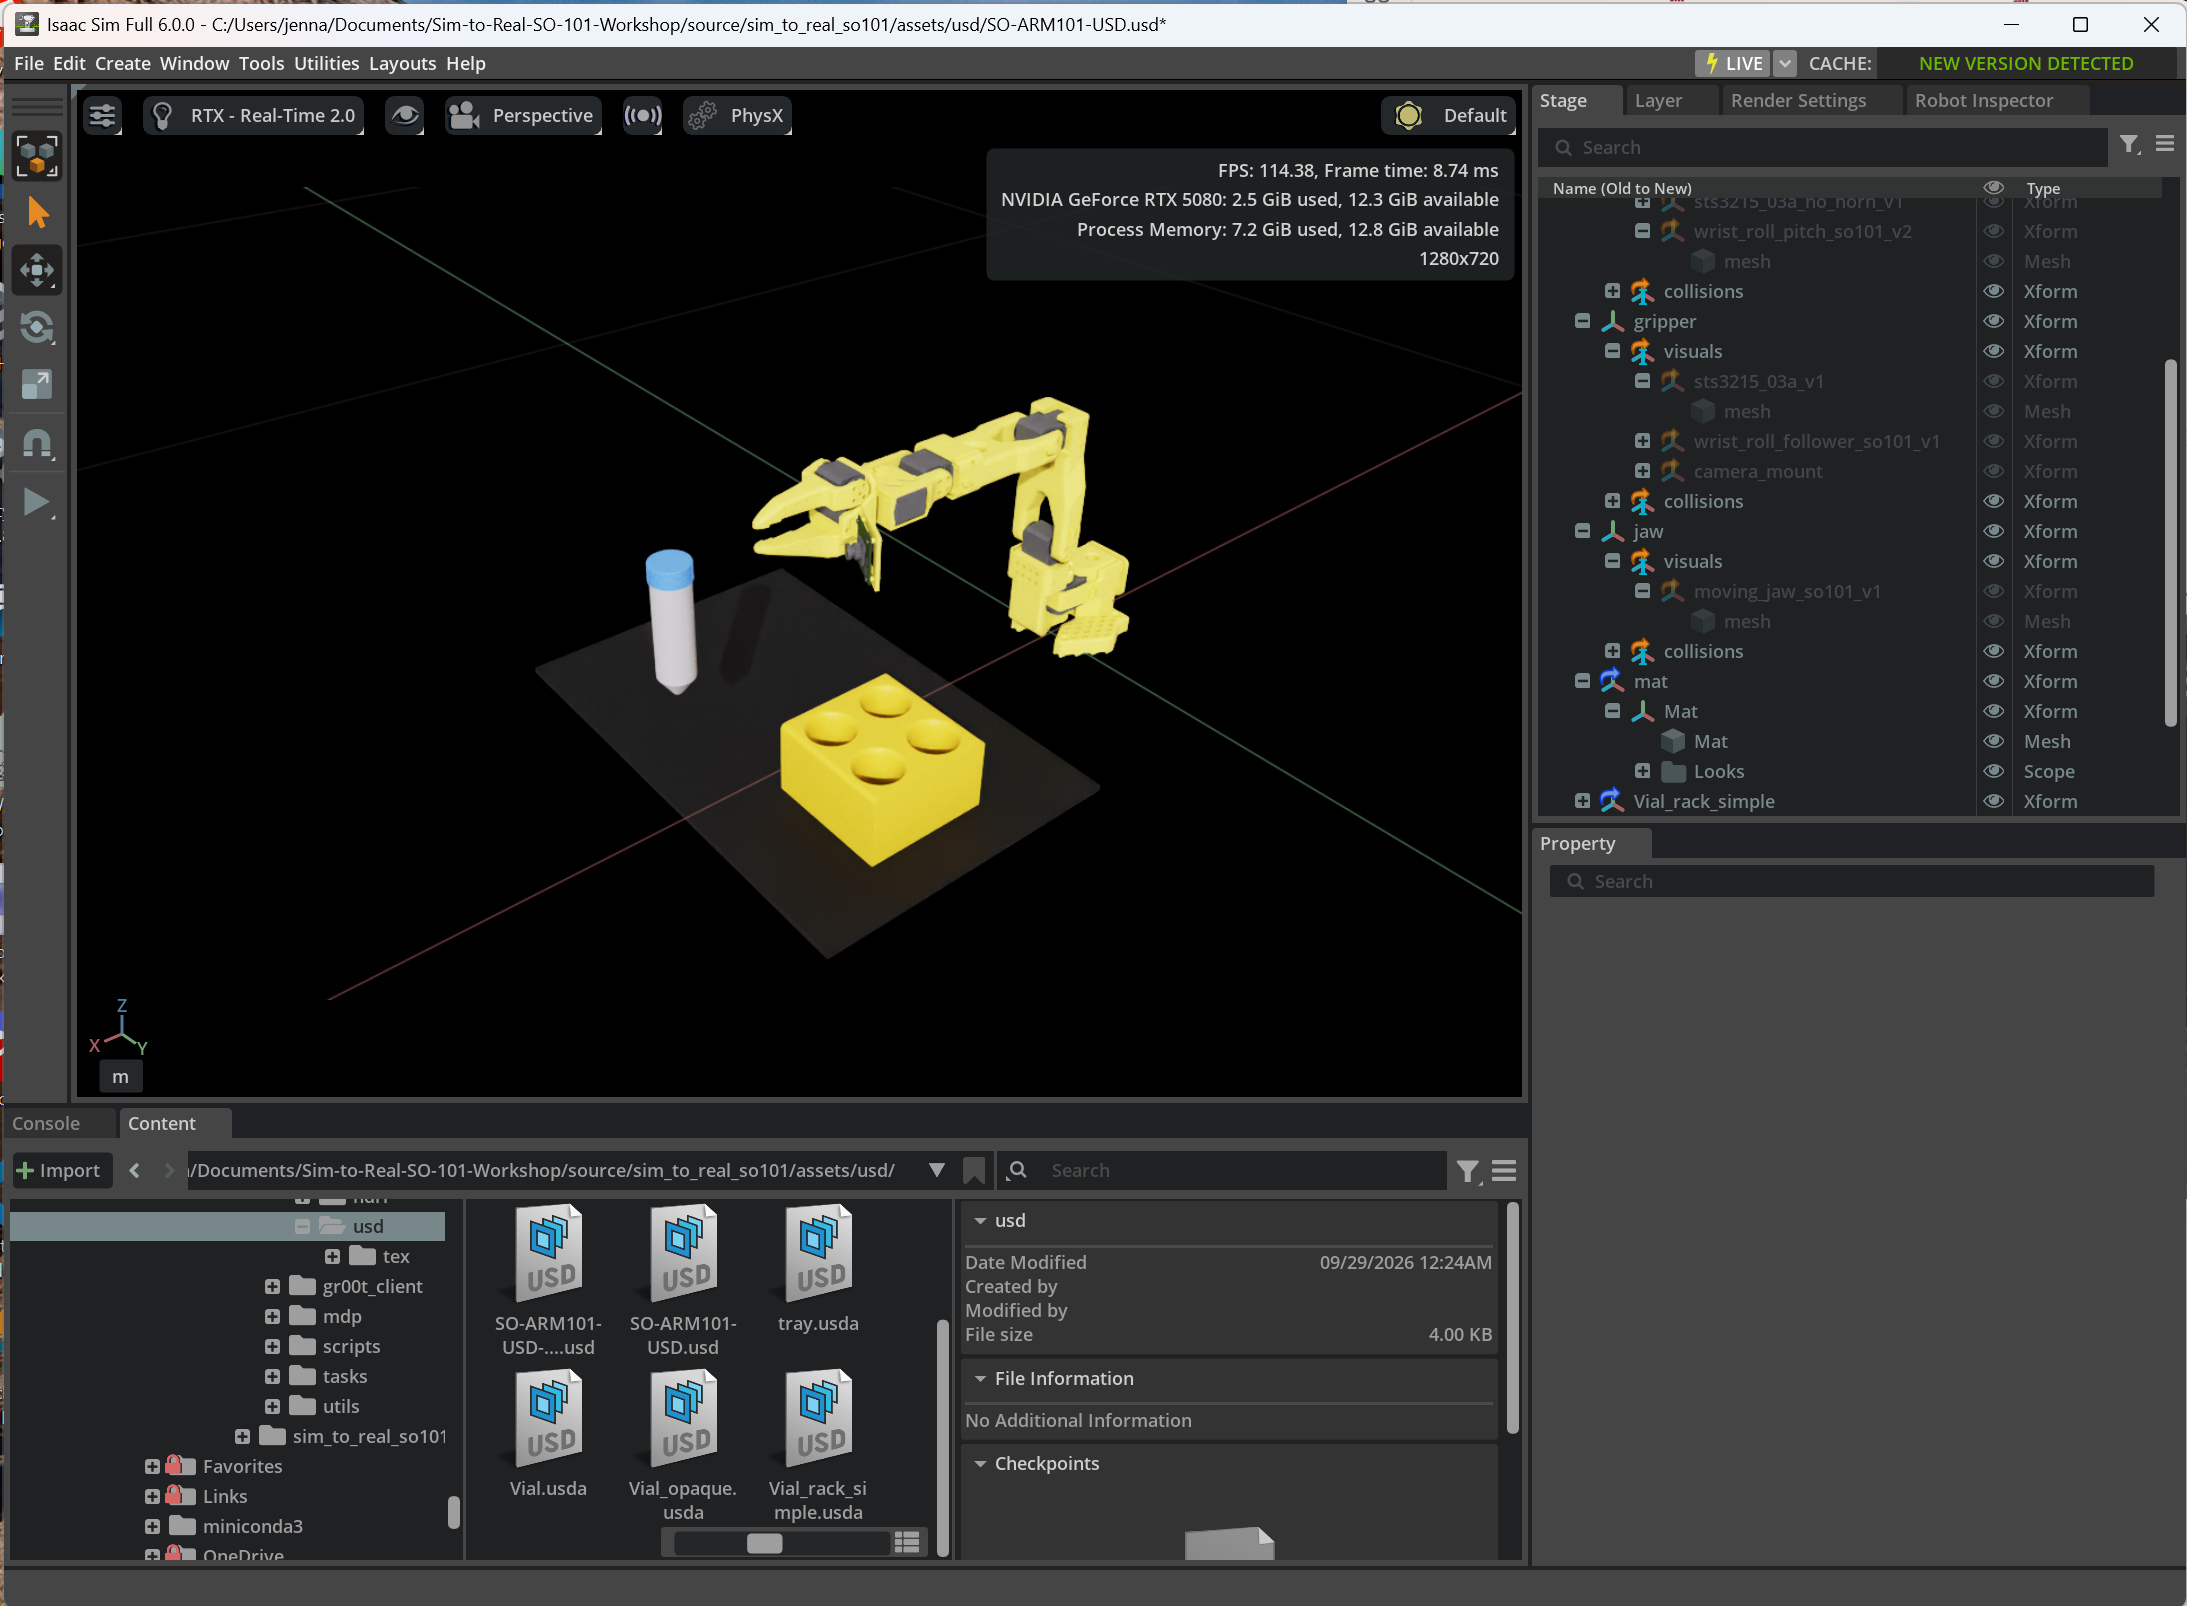Switch to the Console tab
This screenshot has height=1606, width=2187.
(x=46, y=1123)
